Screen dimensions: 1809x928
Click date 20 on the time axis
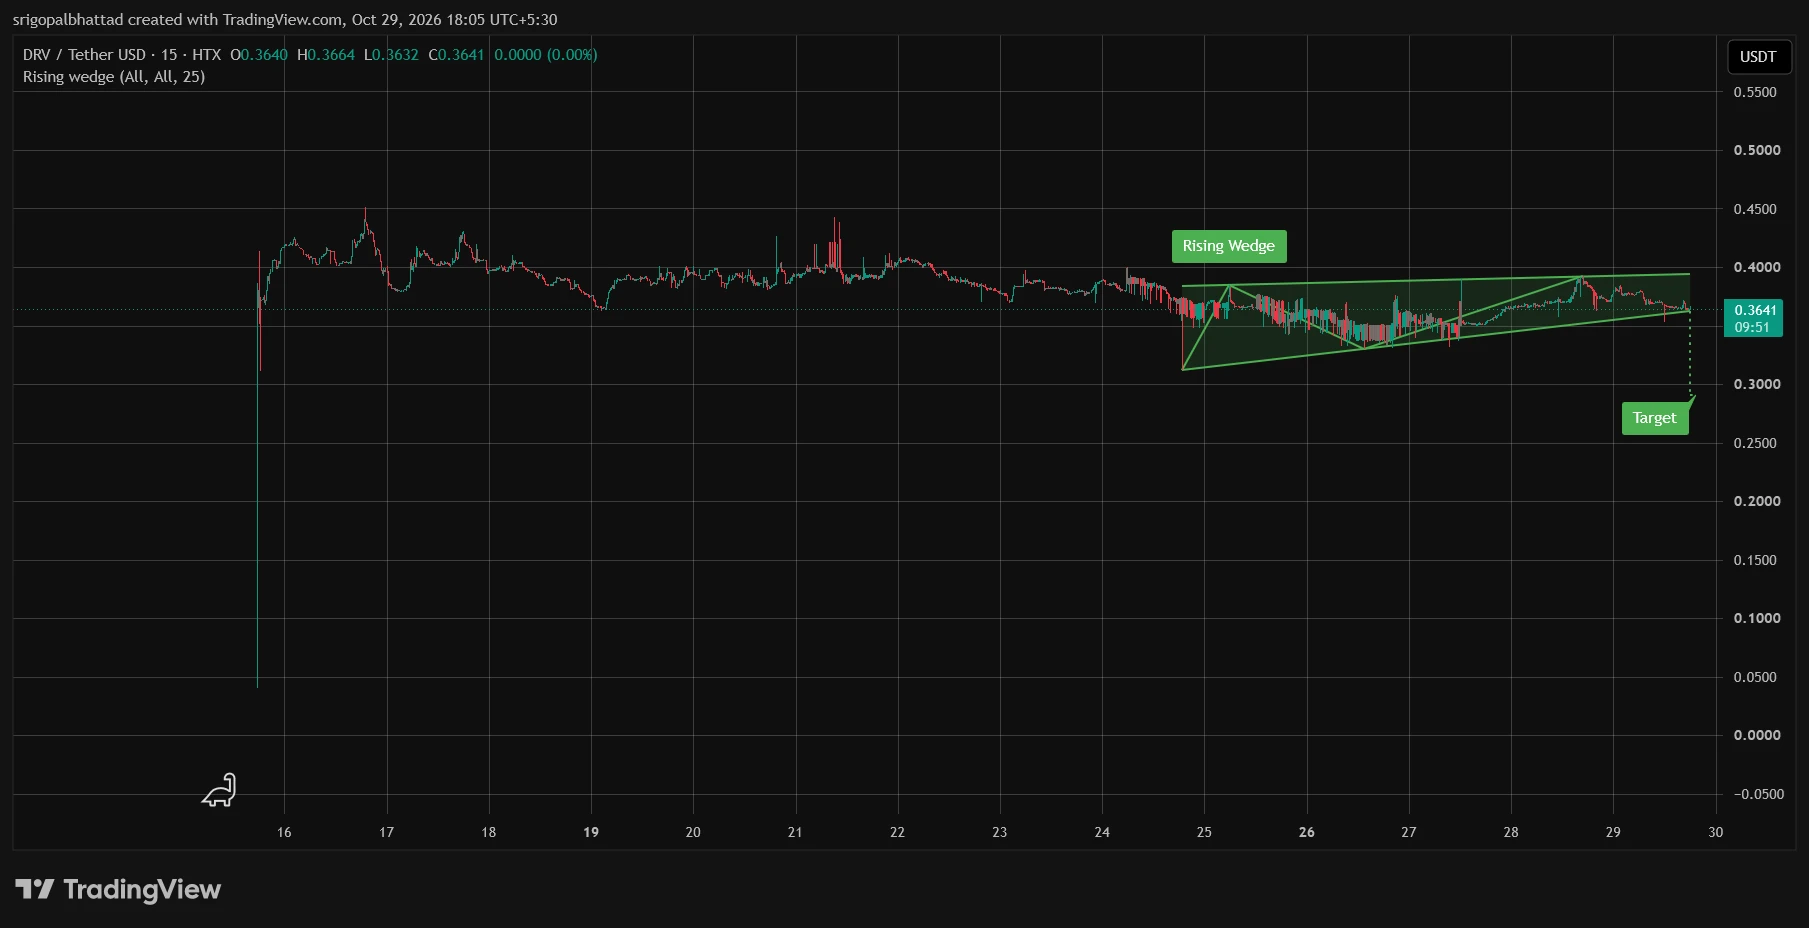point(693,832)
